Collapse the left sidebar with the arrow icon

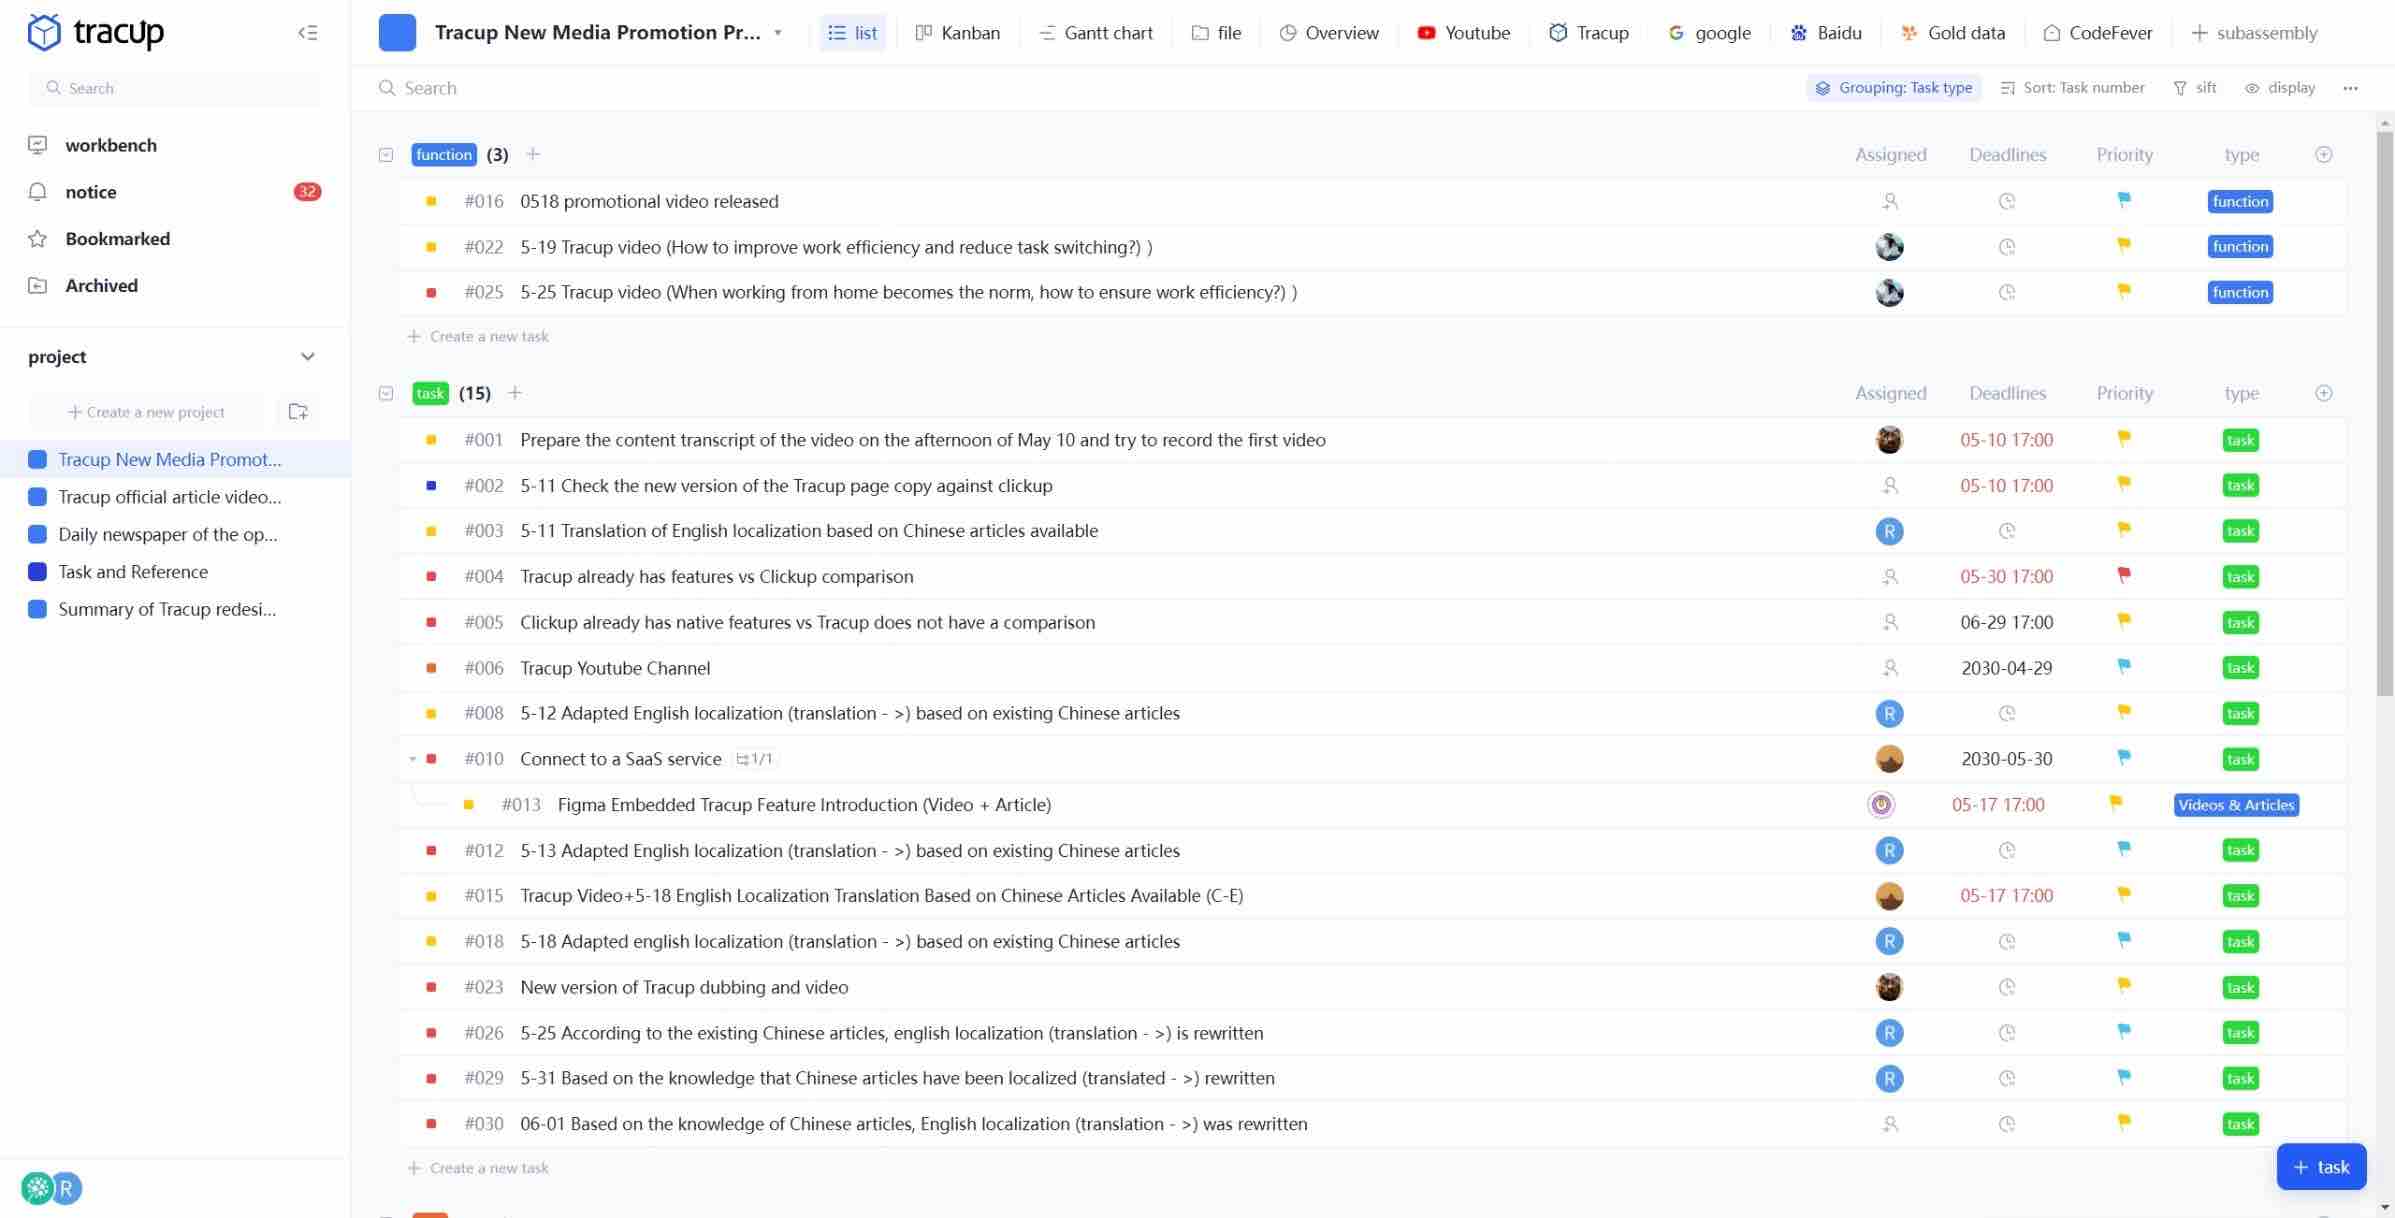307,33
